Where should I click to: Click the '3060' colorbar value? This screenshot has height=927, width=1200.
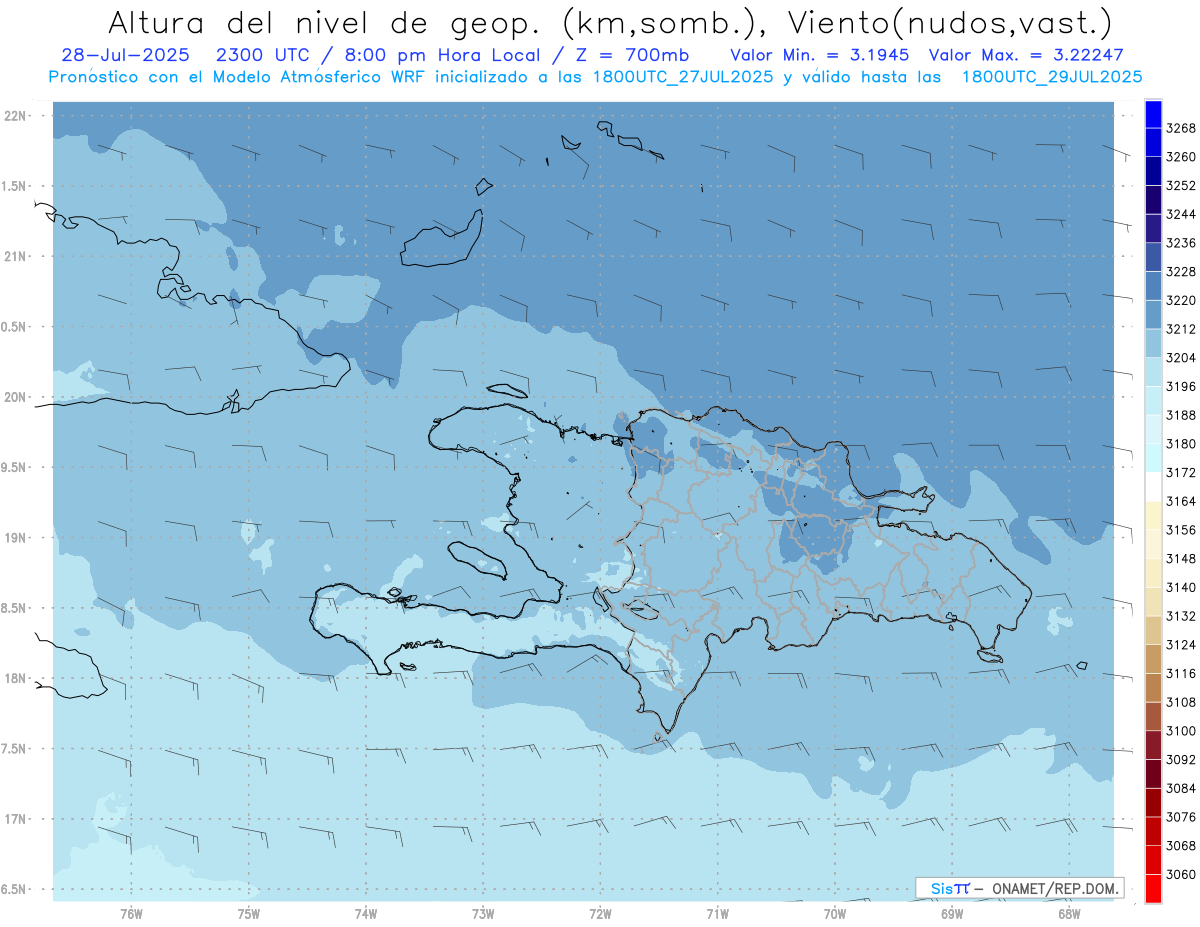coord(1180,874)
